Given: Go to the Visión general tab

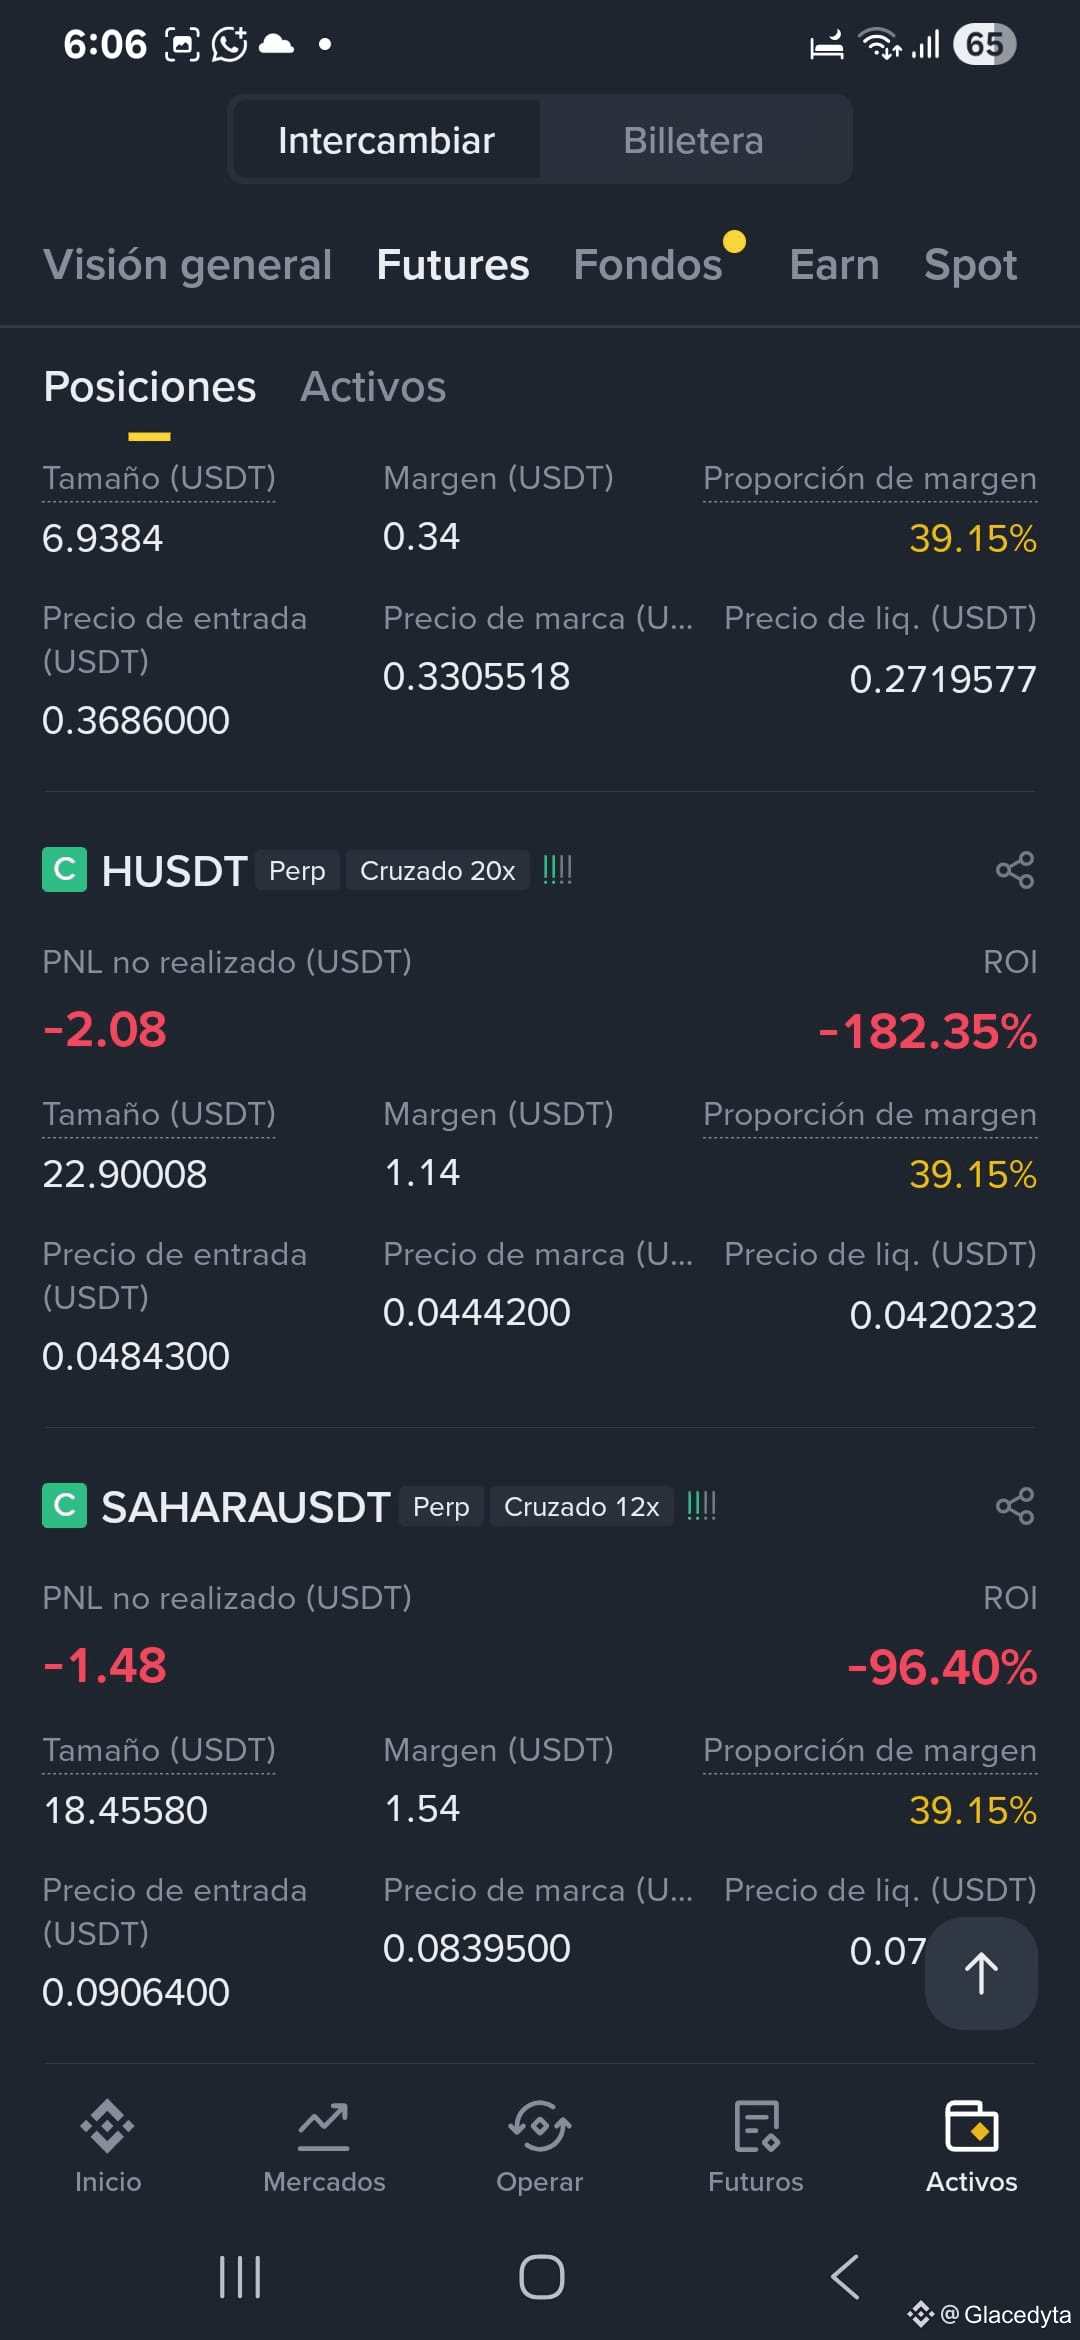Looking at the screenshot, I should click(187, 265).
